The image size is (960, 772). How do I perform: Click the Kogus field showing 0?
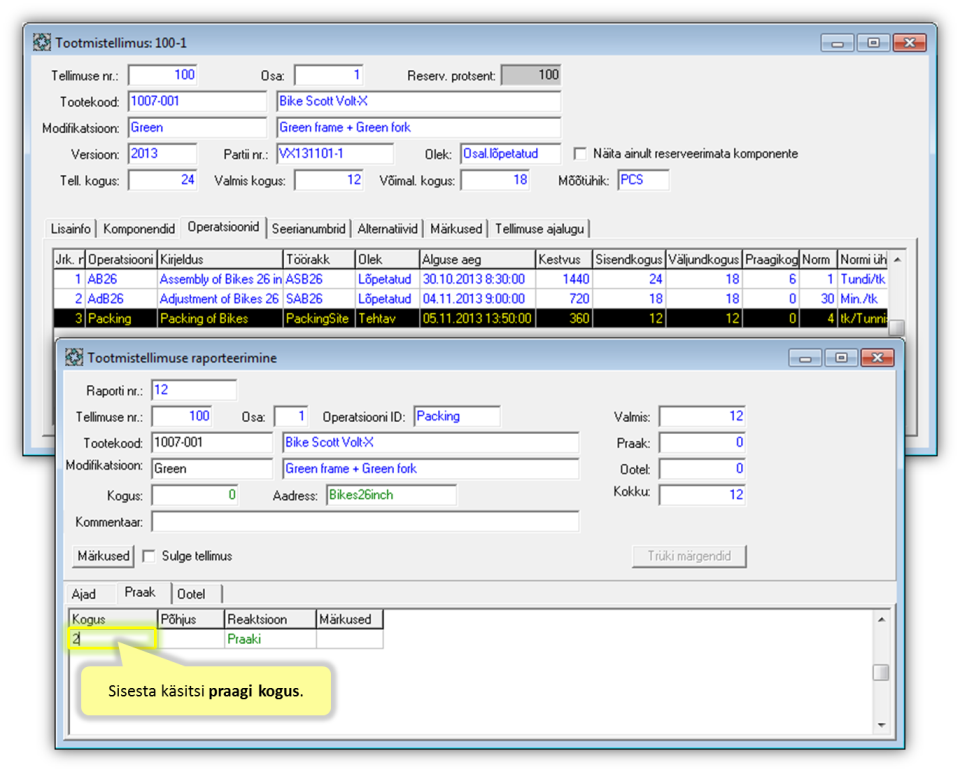click(195, 495)
